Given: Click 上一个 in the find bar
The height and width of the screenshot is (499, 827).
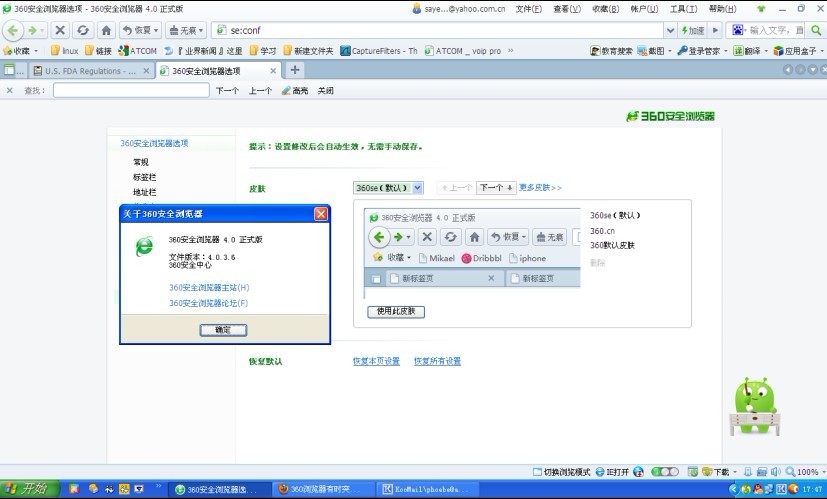Looking at the screenshot, I should pyautogui.click(x=260, y=91).
